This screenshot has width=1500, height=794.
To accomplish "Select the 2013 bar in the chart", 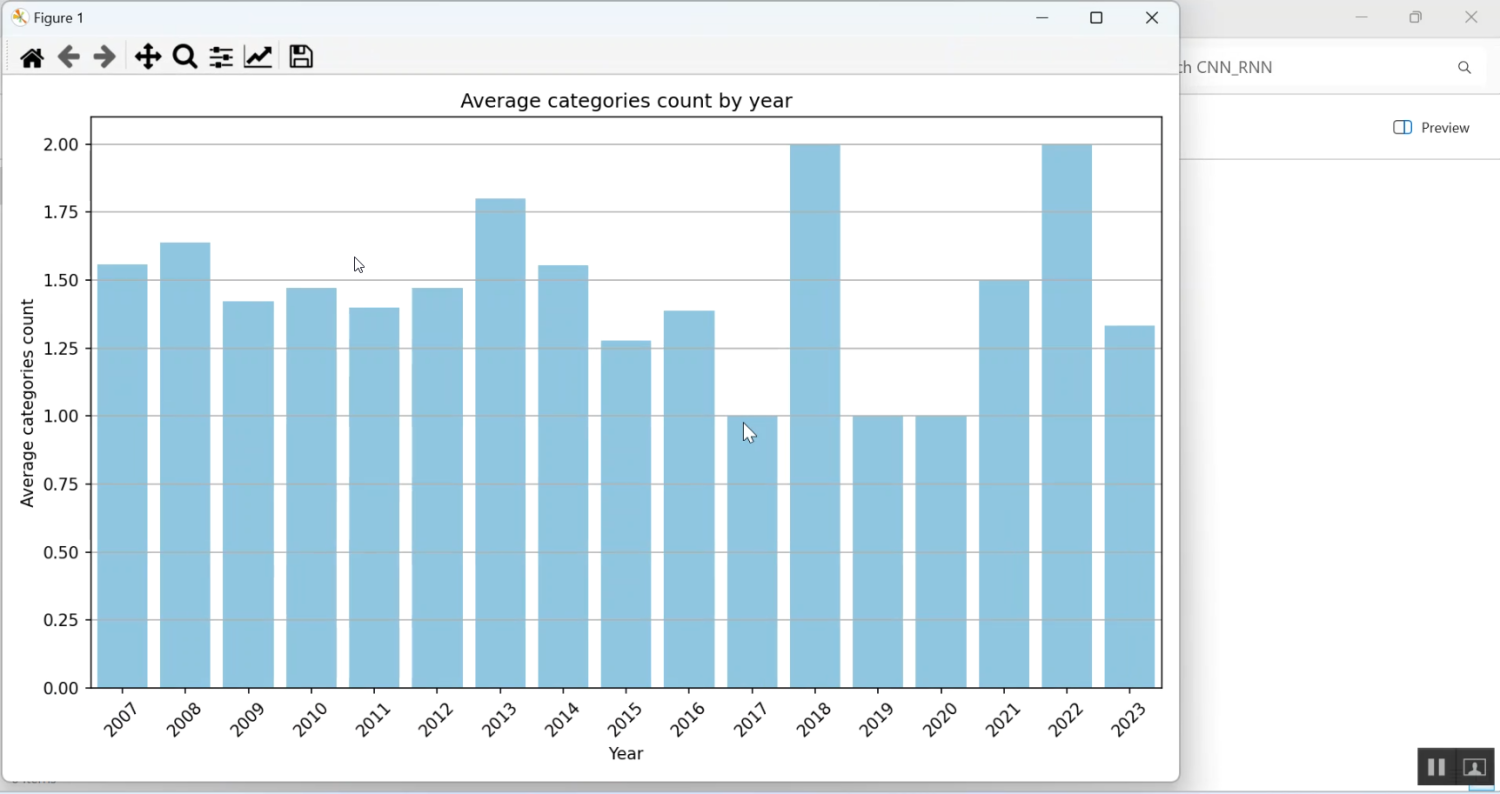I will coord(500,443).
